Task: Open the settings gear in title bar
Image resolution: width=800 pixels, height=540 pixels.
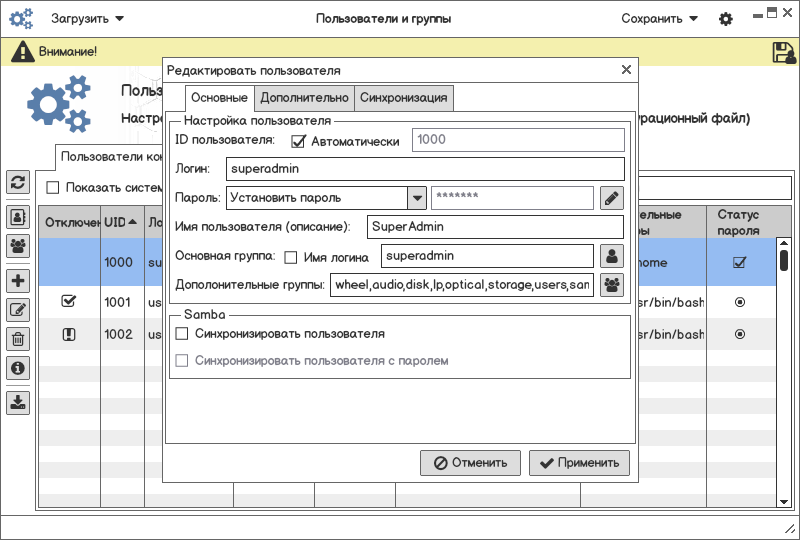Action: [726, 19]
